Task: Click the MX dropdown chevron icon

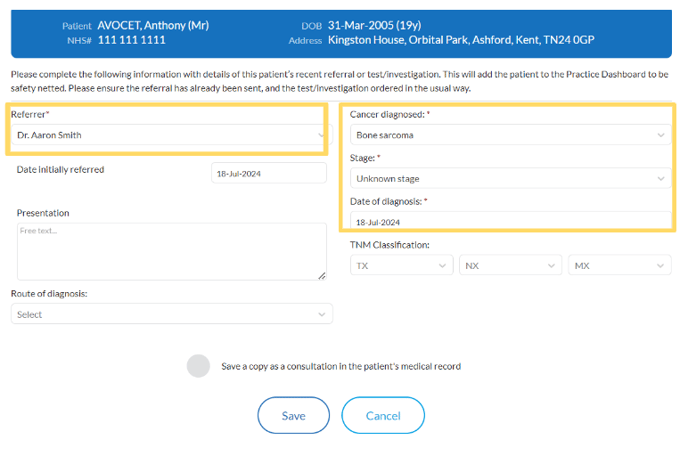Action: pos(660,266)
